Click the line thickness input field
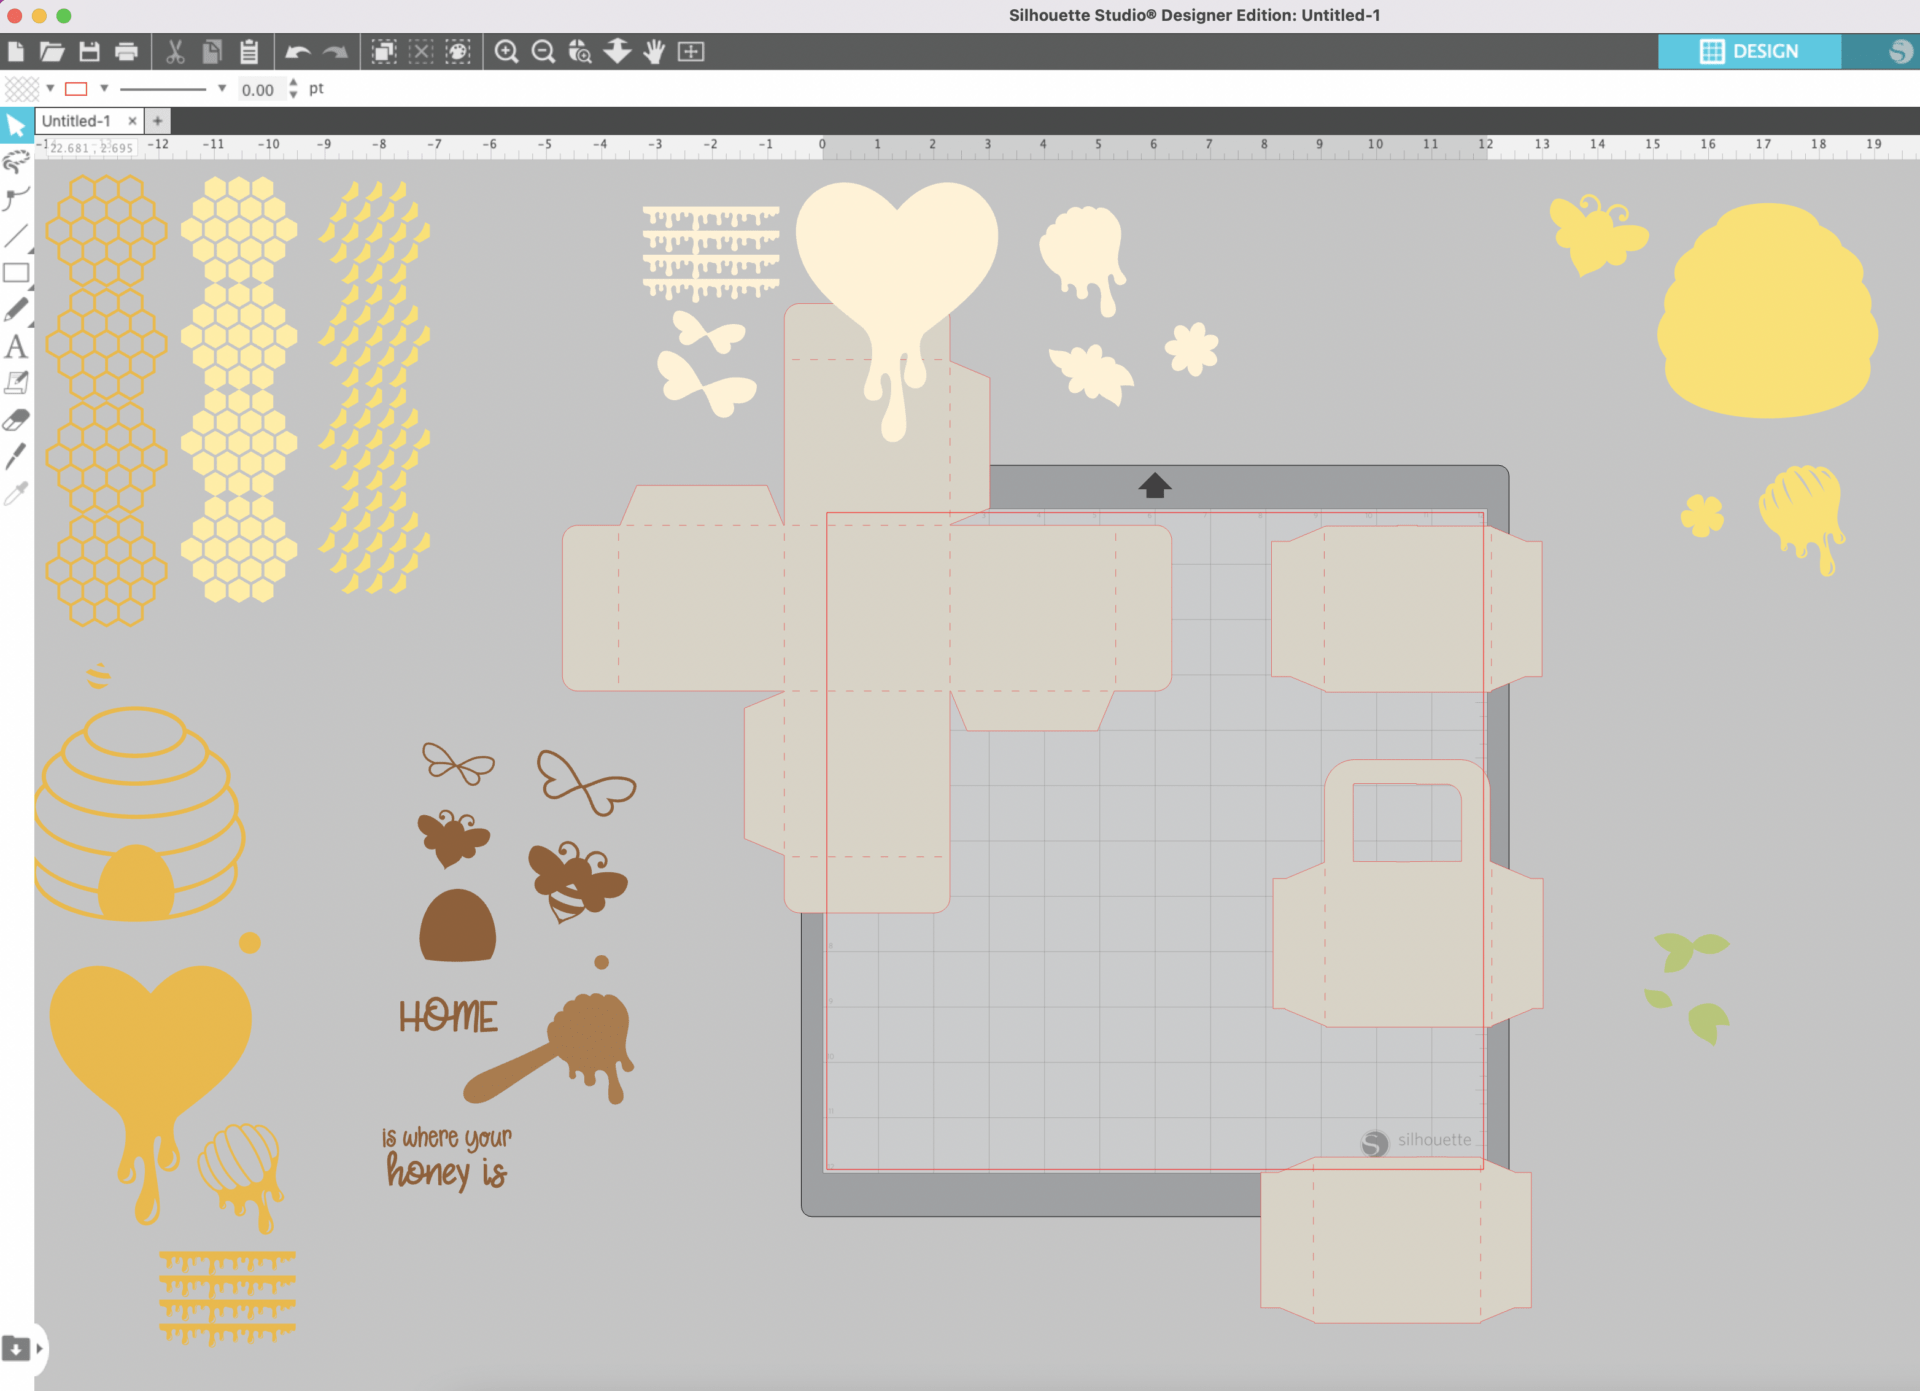The height and width of the screenshot is (1391, 1920). pos(260,90)
